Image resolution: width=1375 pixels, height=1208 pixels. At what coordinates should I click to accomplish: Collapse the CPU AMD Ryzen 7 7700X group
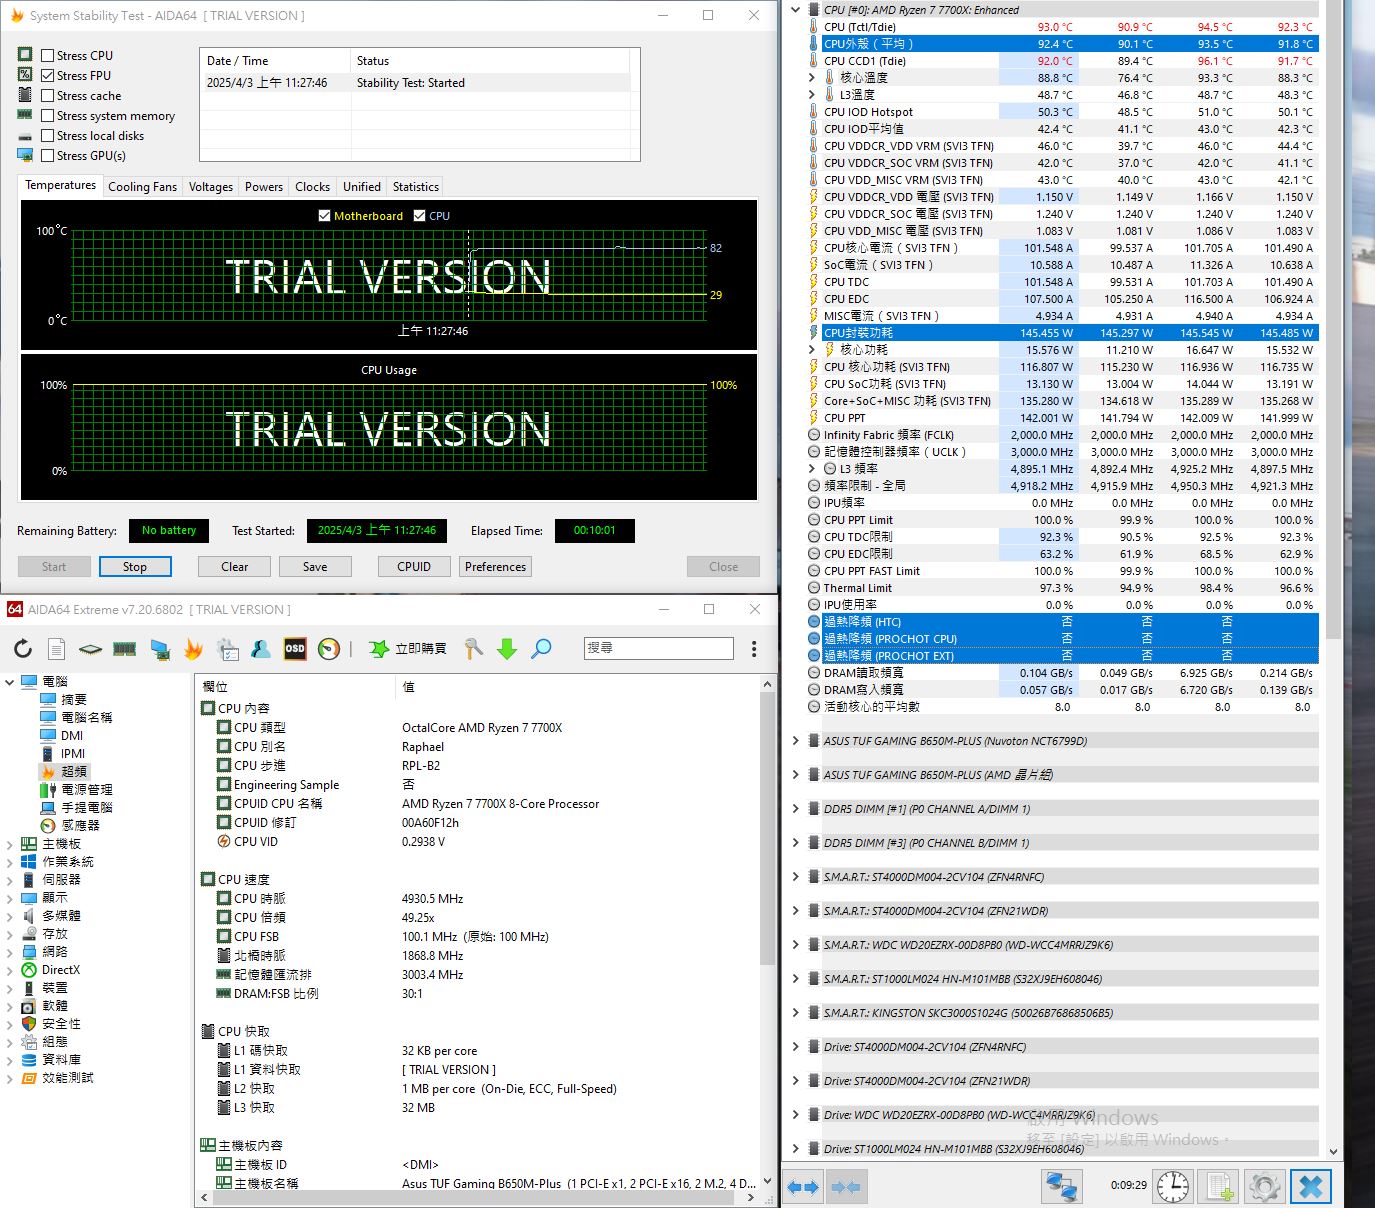(x=796, y=10)
